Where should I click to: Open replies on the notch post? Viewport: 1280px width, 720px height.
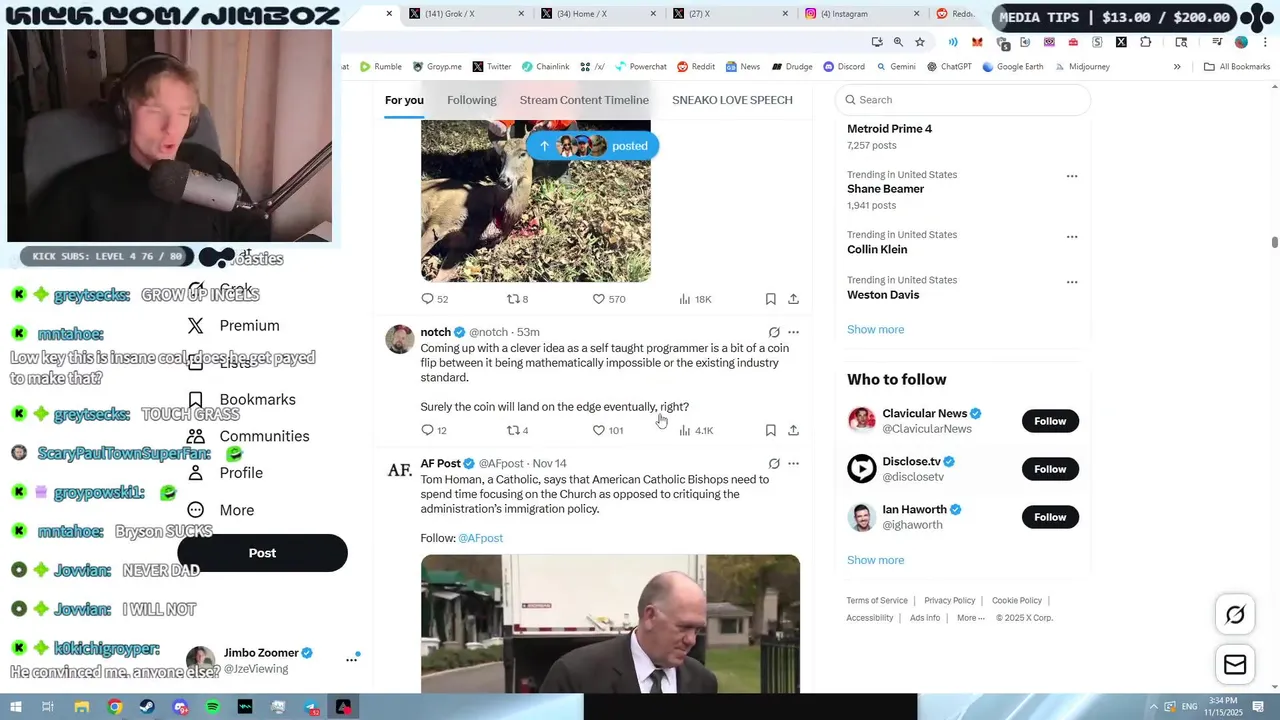434,430
